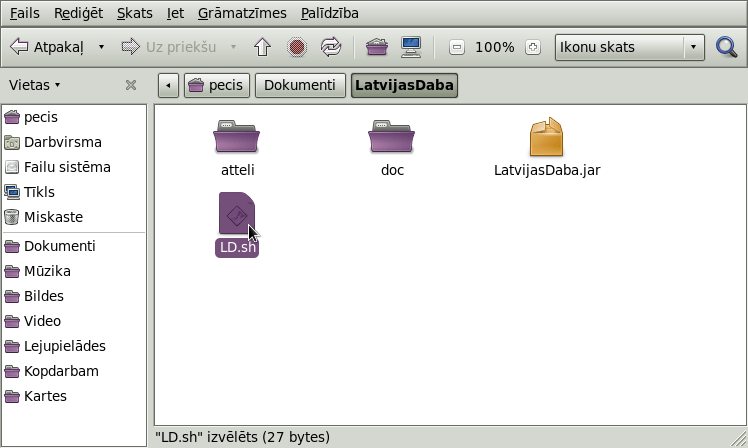Click the status bar selection text
This screenshot has width=748, height=448.
[242, 437]
